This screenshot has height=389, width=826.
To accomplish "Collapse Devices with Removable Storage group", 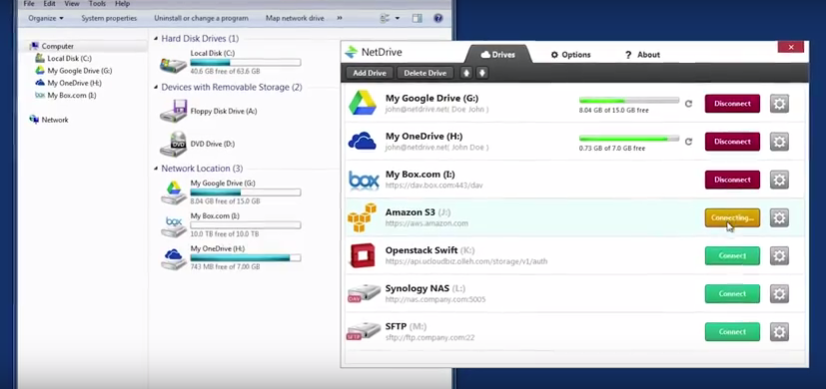I will point(156,87).
